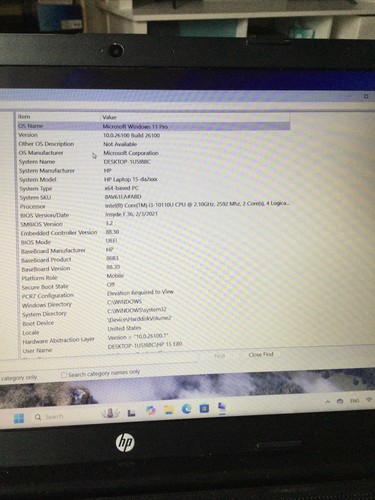Select the System Manufacturer row
Viewport: 375px width, 500px height.
(x=47, y=171)
